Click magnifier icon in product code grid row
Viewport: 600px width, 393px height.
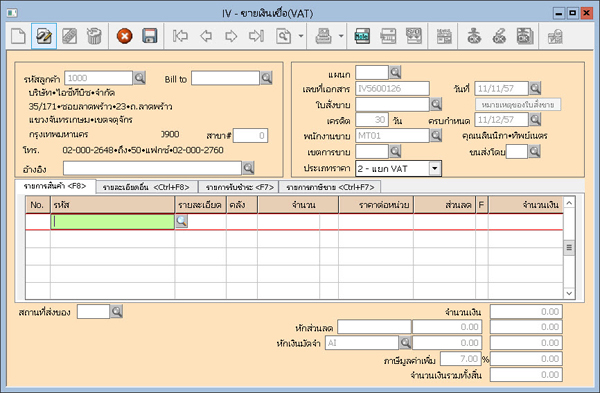[x=181, y=221]
